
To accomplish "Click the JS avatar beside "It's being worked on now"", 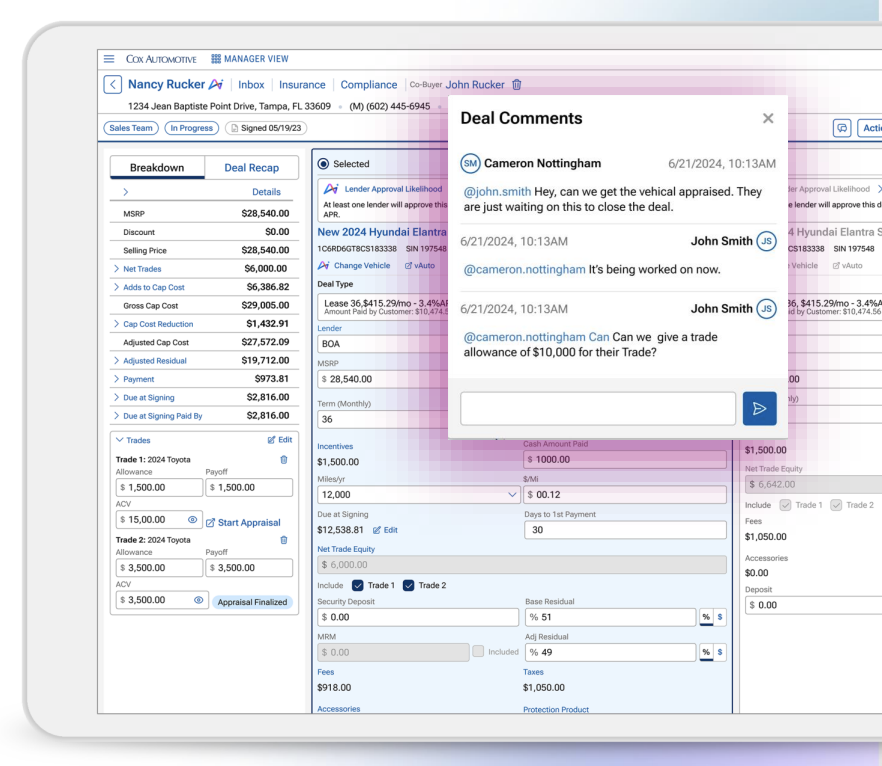I will point(766,241).
